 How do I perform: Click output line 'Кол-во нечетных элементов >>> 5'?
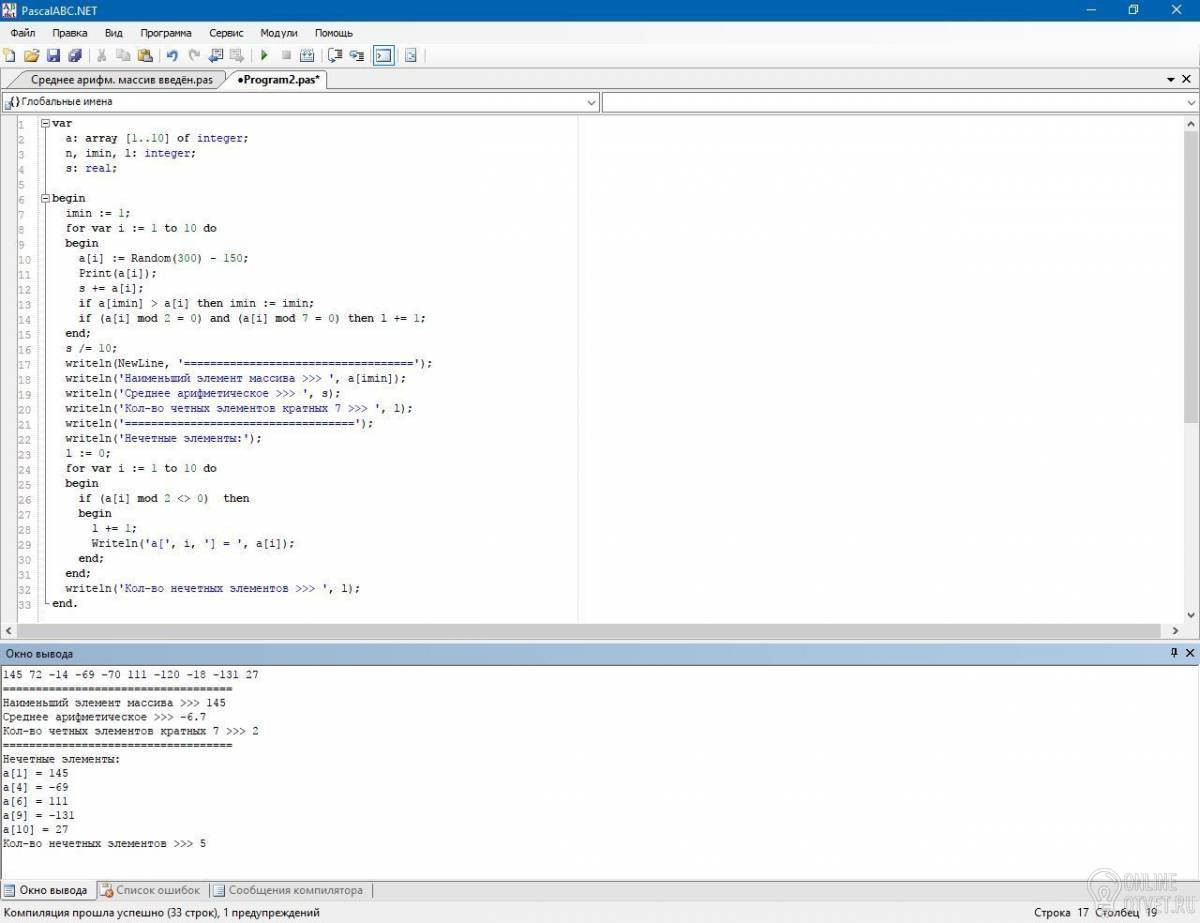104,844
